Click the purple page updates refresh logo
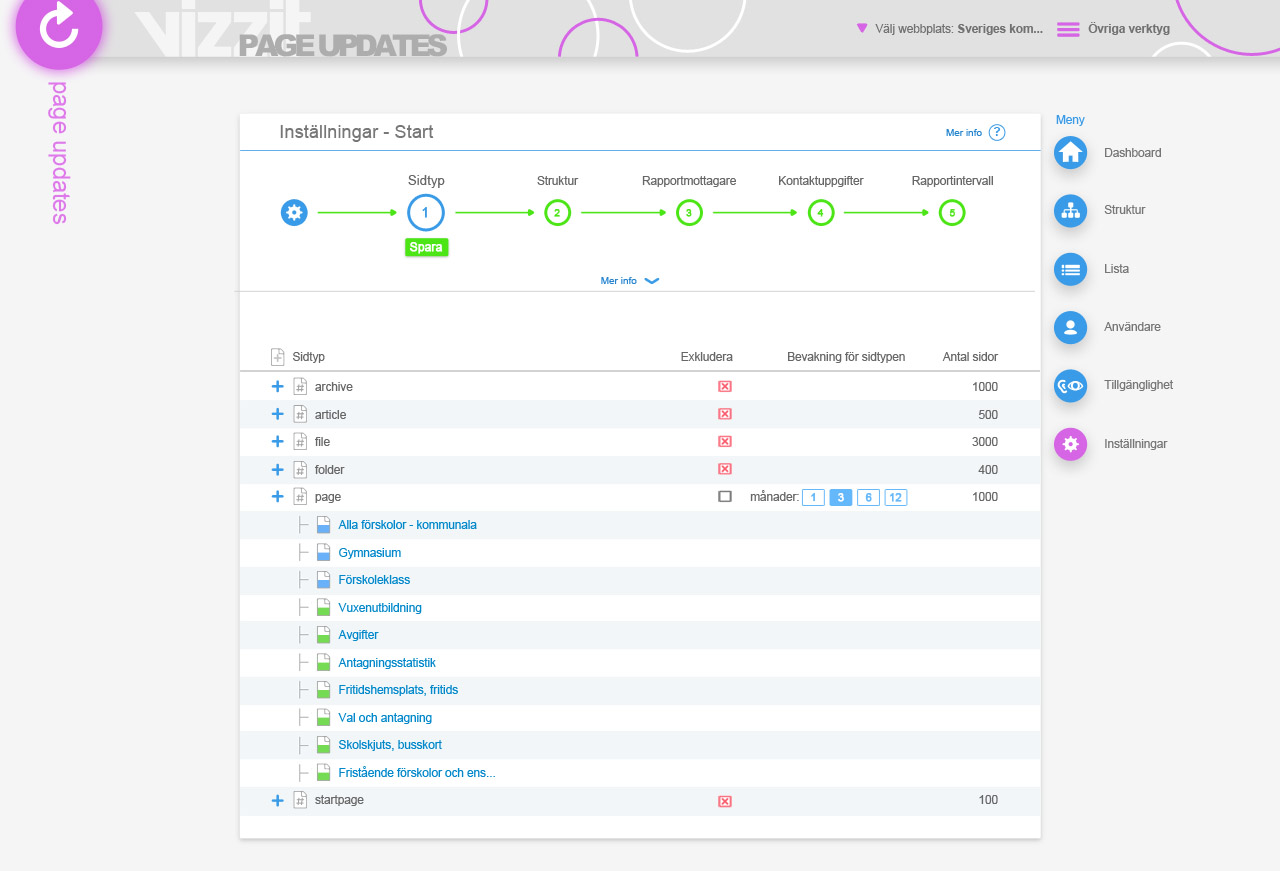 point(59,27)
